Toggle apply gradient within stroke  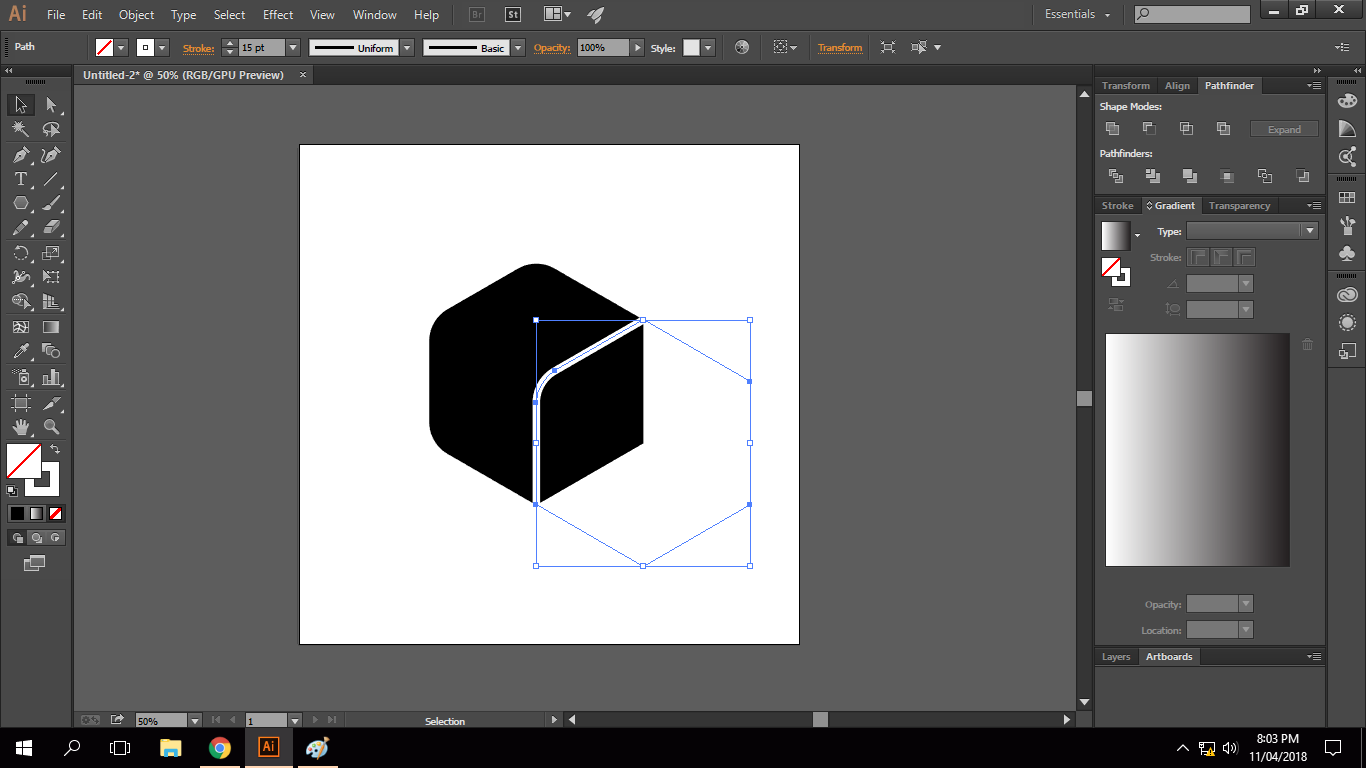(1198, 257)
